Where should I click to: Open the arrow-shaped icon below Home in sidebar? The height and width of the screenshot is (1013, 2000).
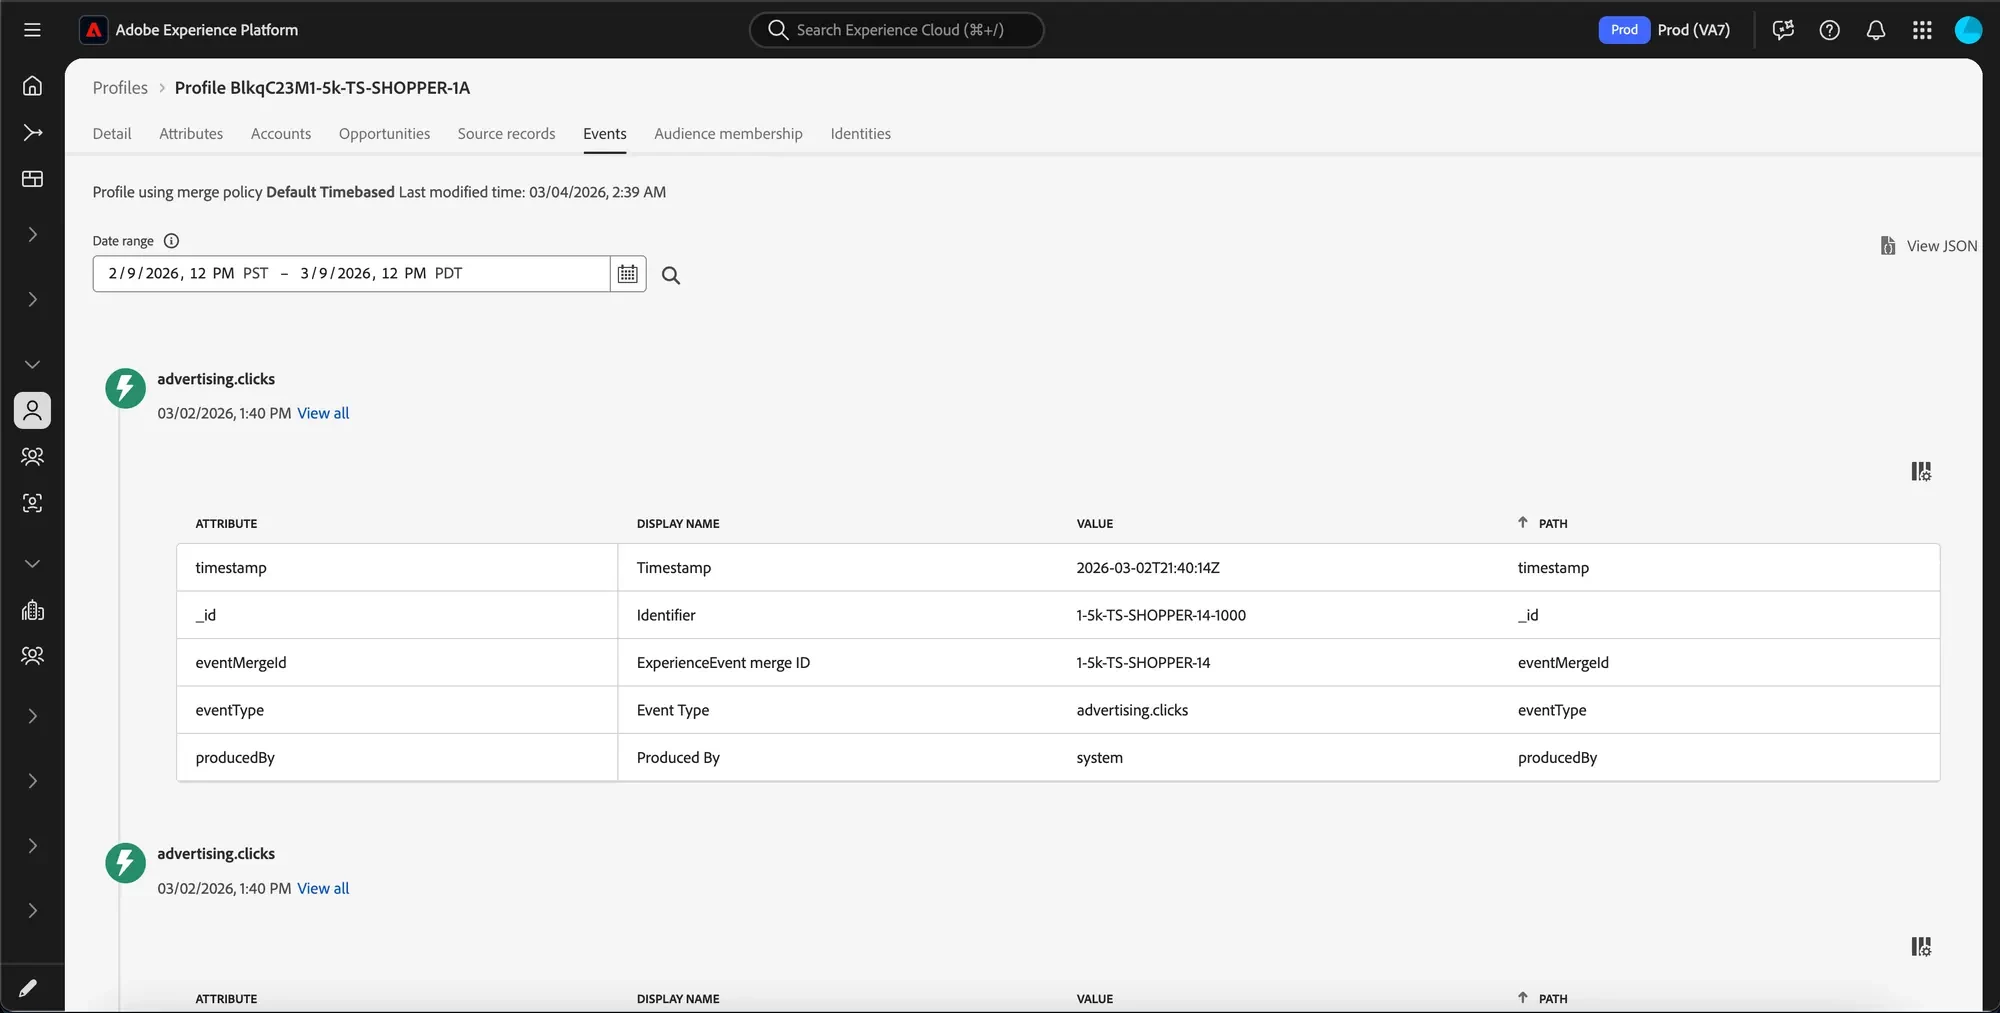click(x=32, y=132)
